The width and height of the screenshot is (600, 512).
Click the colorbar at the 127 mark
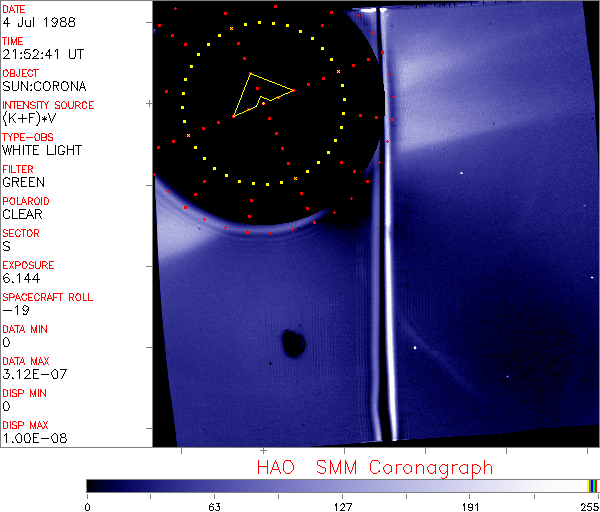343,485
